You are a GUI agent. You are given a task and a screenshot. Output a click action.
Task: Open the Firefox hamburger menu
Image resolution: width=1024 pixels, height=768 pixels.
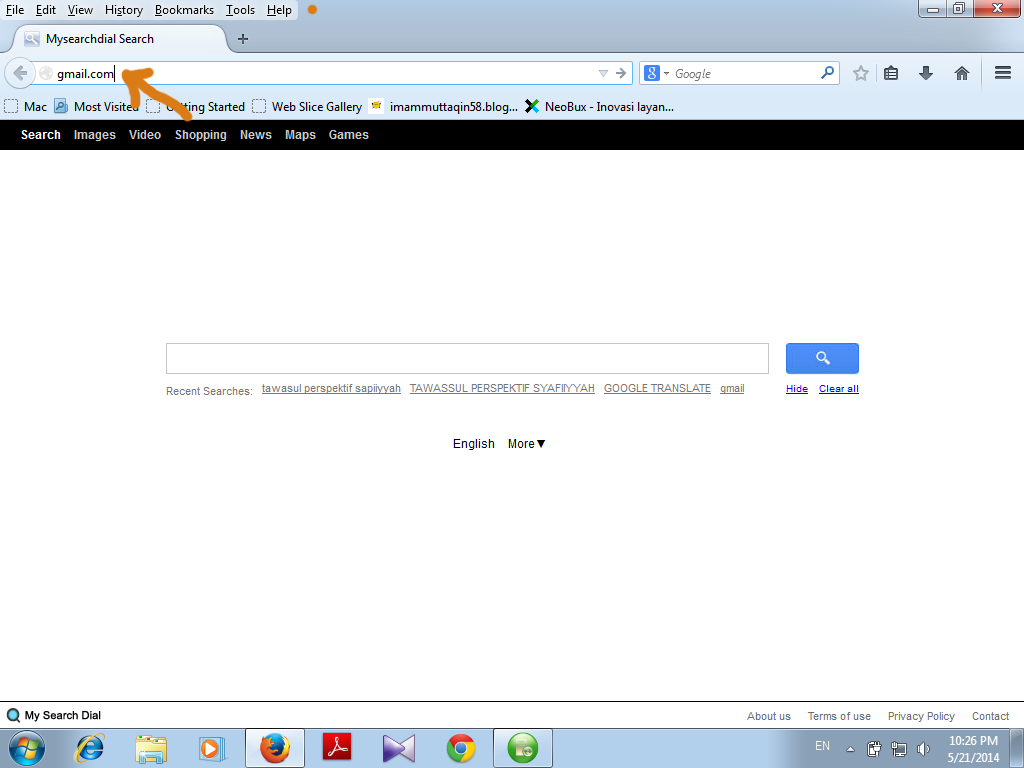1001,72
